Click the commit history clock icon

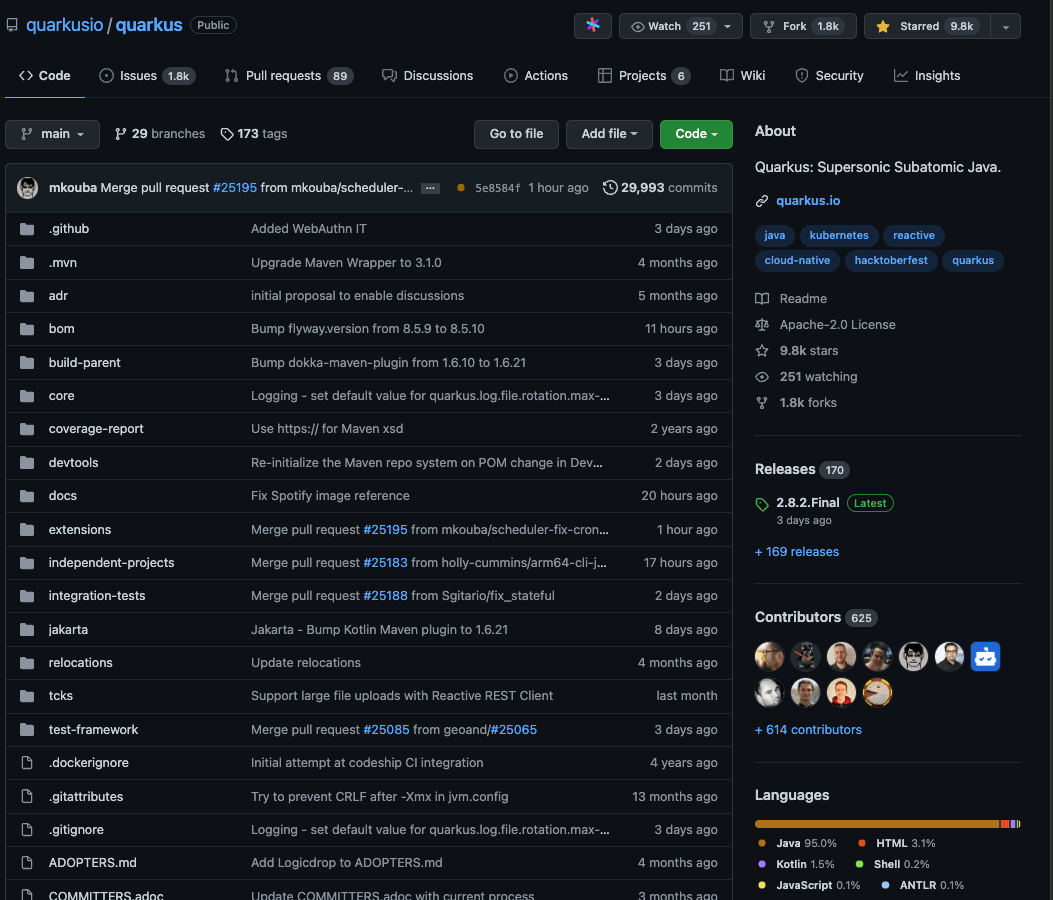pos(610,187)
